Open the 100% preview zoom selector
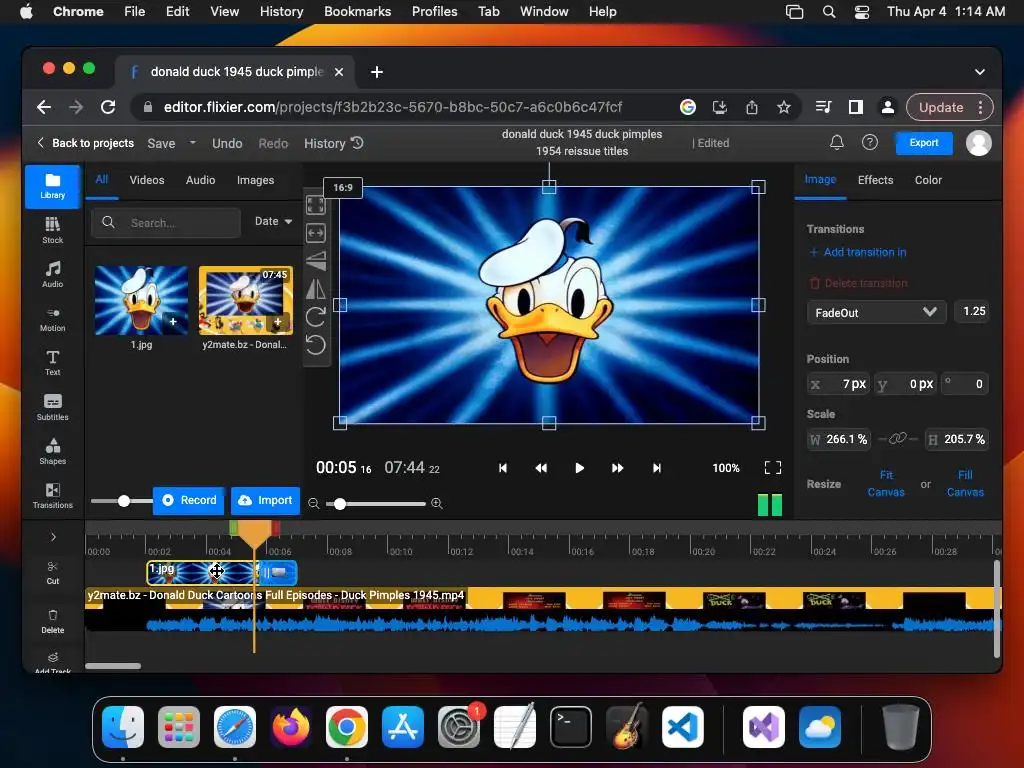This screenshot has width=1024, height=768. coord(726,468)
